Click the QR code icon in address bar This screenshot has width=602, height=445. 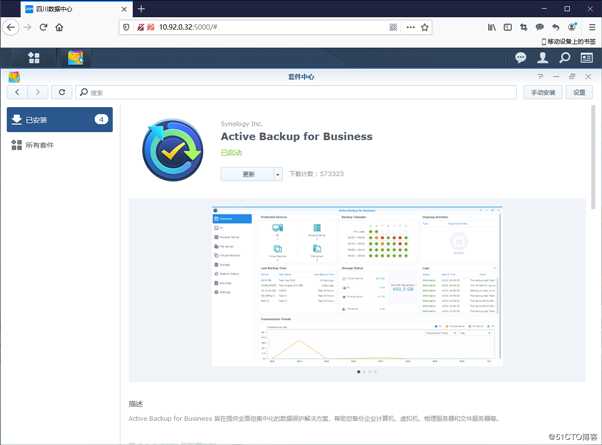point(393,27)
